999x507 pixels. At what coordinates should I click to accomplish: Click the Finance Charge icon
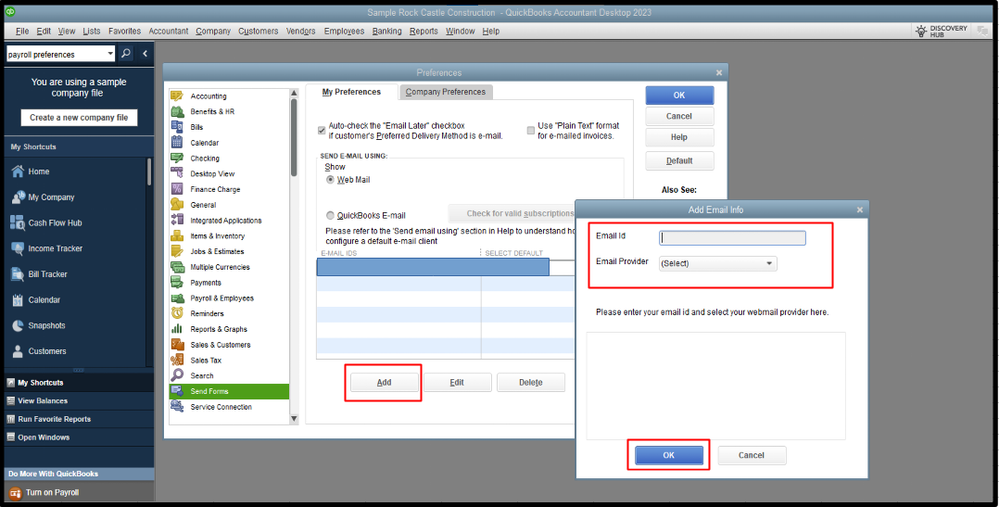pyautogui.click(x=177, y=189)
